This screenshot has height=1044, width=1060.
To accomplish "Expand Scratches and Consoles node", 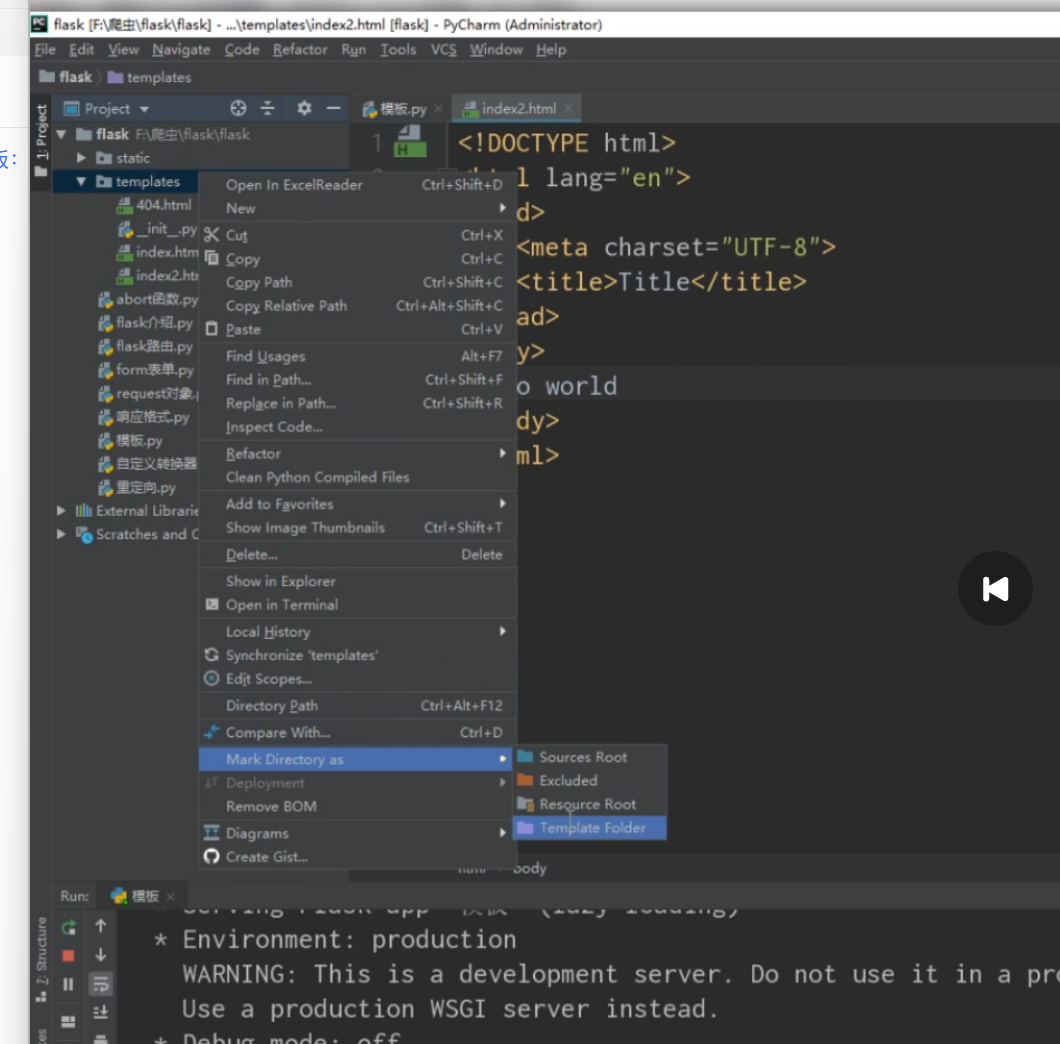I will pyautogui.click(x=61, y=534).
